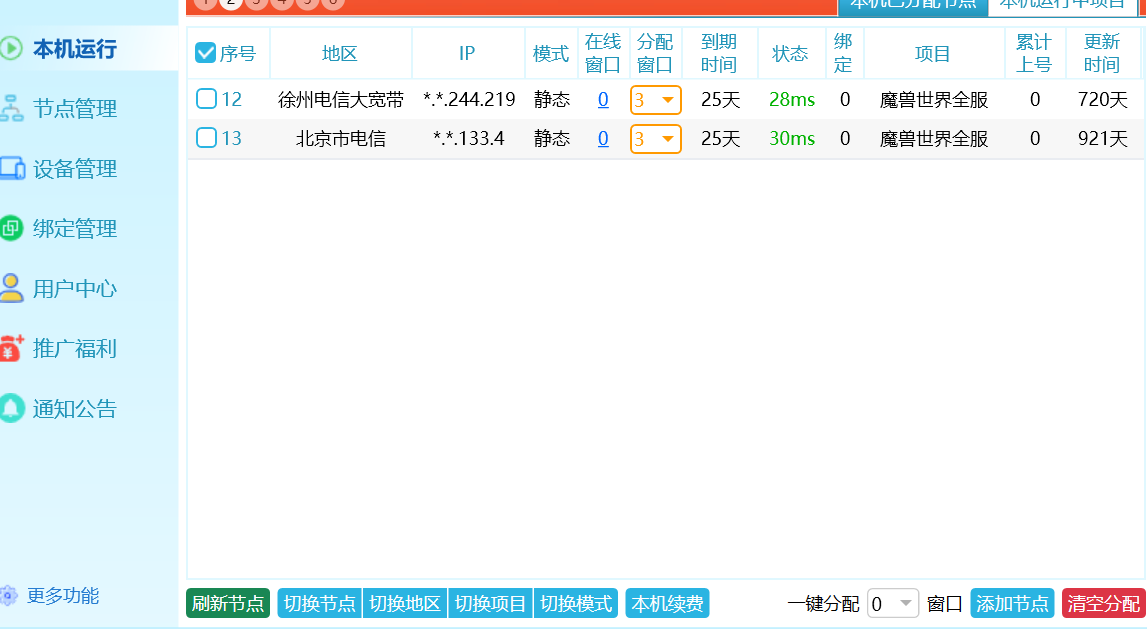The width and height of the screenshot is (1147, 629).
Task: Open 节点管理 via its network icon
Action: (12, 108)
